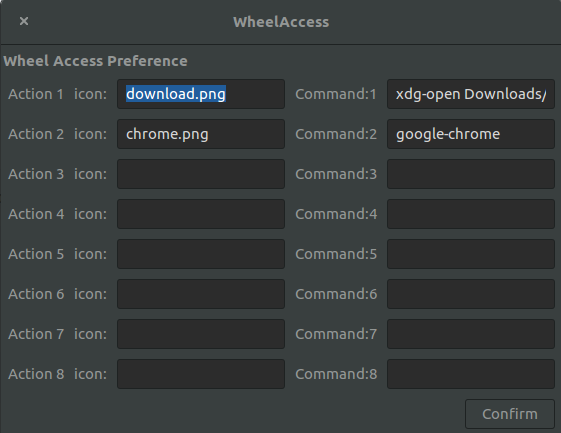
Task: Click the chrome.png icon field
Action: pos(201,134)
